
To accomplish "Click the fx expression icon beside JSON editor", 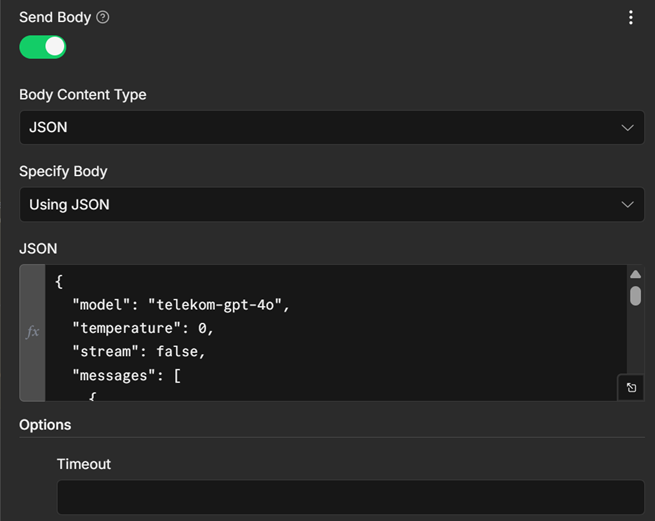I will point(32,332).
